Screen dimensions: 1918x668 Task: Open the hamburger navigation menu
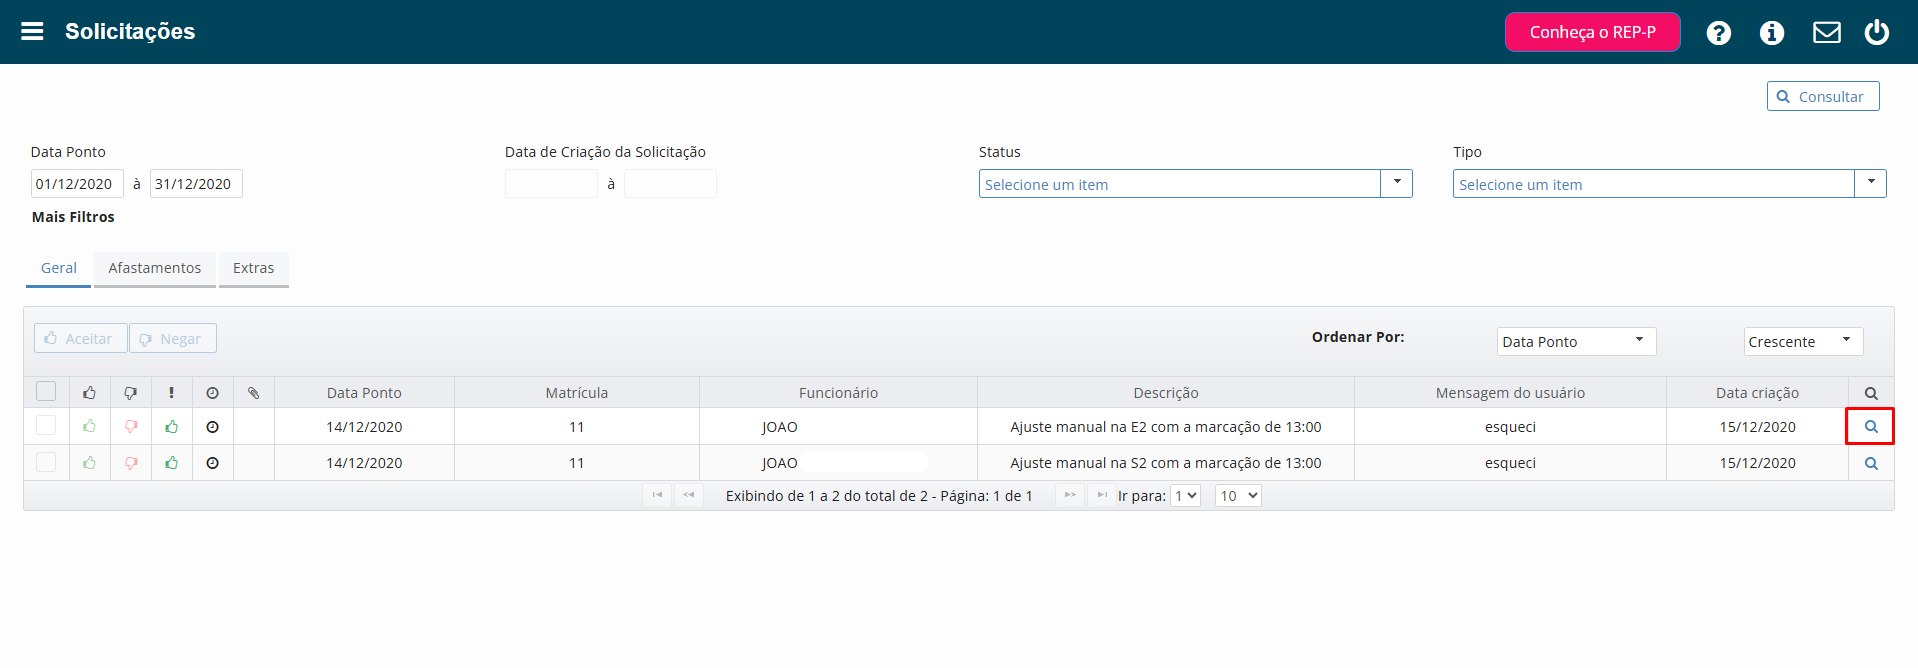tap(32, 31)
